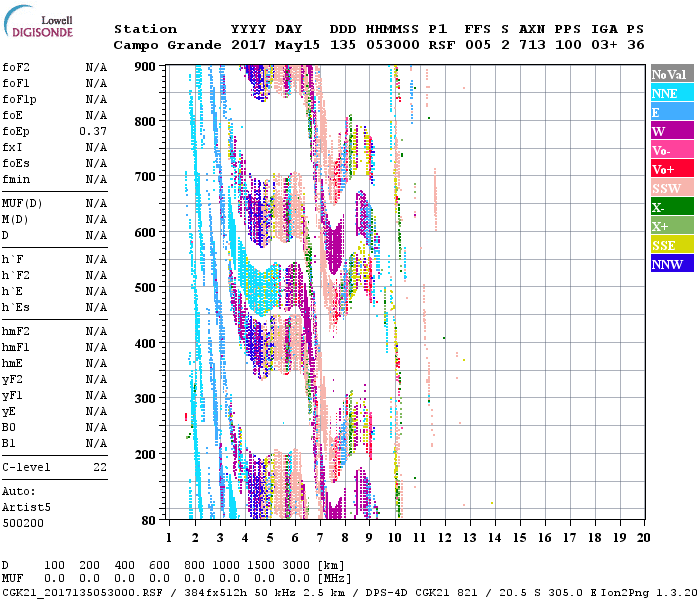Select the hmF2 parameter label
This screenshot has width=700, height=600.
pyautogui.click(x=14, y=331)
